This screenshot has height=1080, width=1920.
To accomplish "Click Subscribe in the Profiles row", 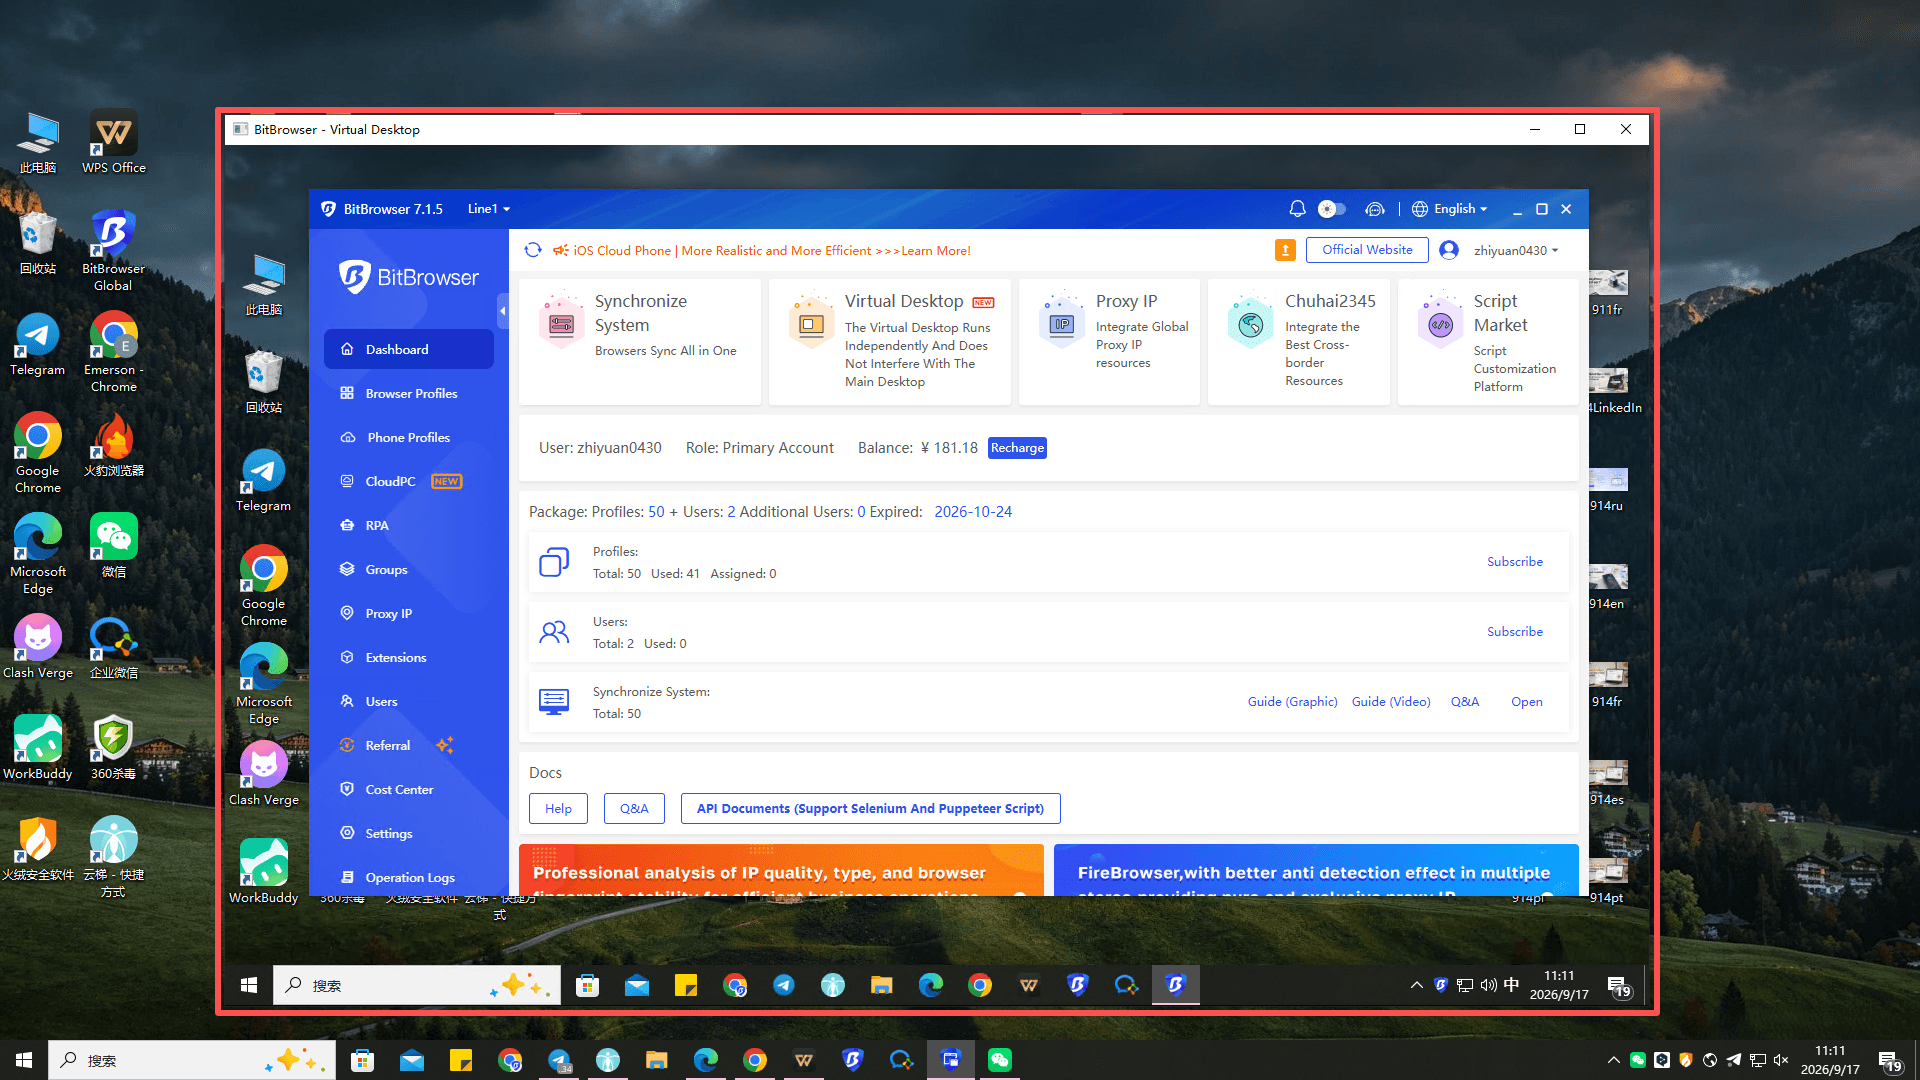I will pos(1514,562).
